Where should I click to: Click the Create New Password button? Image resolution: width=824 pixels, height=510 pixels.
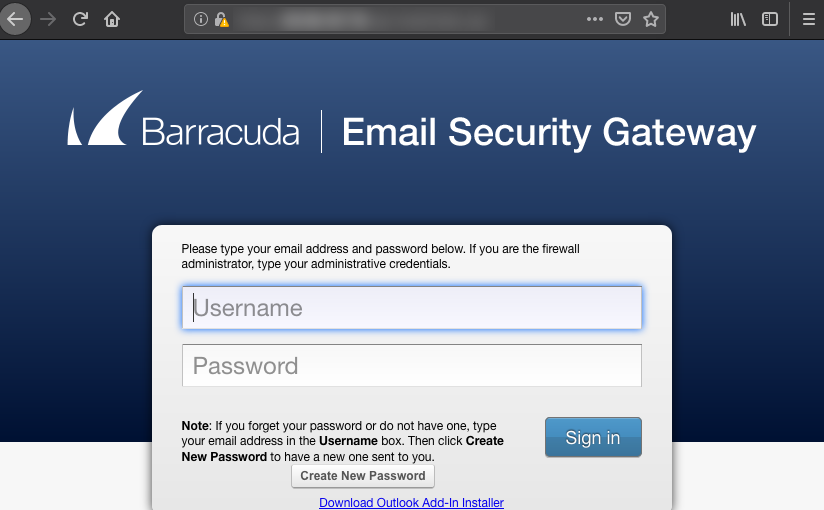pos(363,476)
